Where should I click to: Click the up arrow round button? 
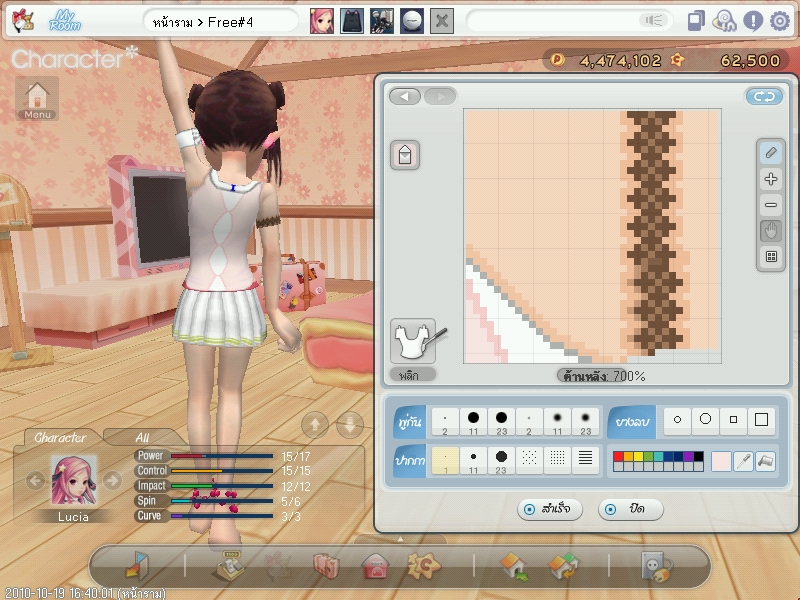[x=315, y=424]
